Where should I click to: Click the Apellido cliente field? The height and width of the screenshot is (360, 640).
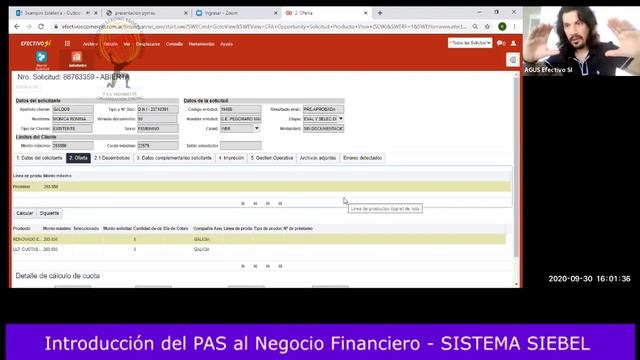point(73,109)
